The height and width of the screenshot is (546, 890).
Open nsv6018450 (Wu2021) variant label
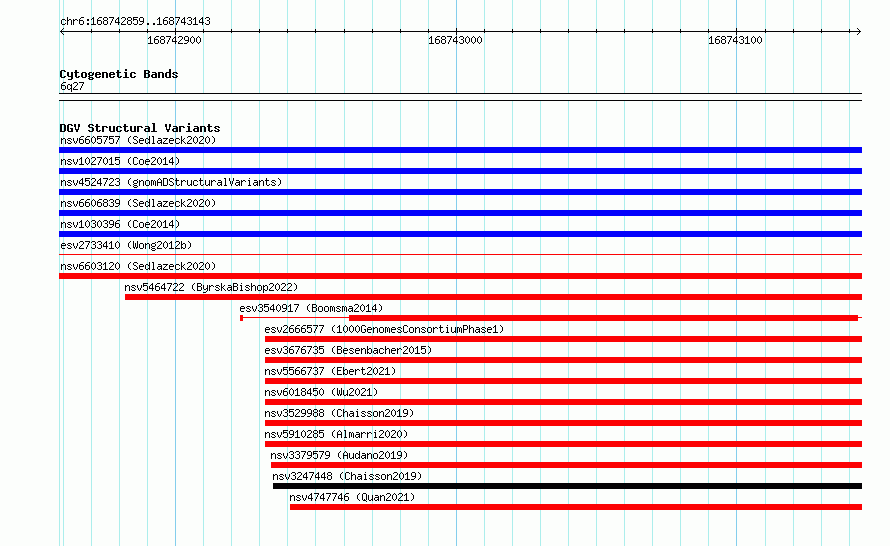click(321, 392)
